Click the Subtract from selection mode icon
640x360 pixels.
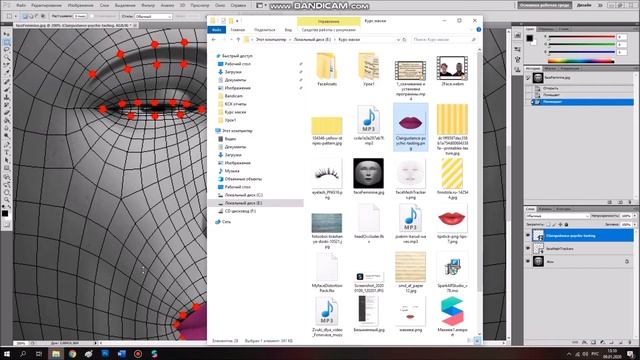pos(37,16)
